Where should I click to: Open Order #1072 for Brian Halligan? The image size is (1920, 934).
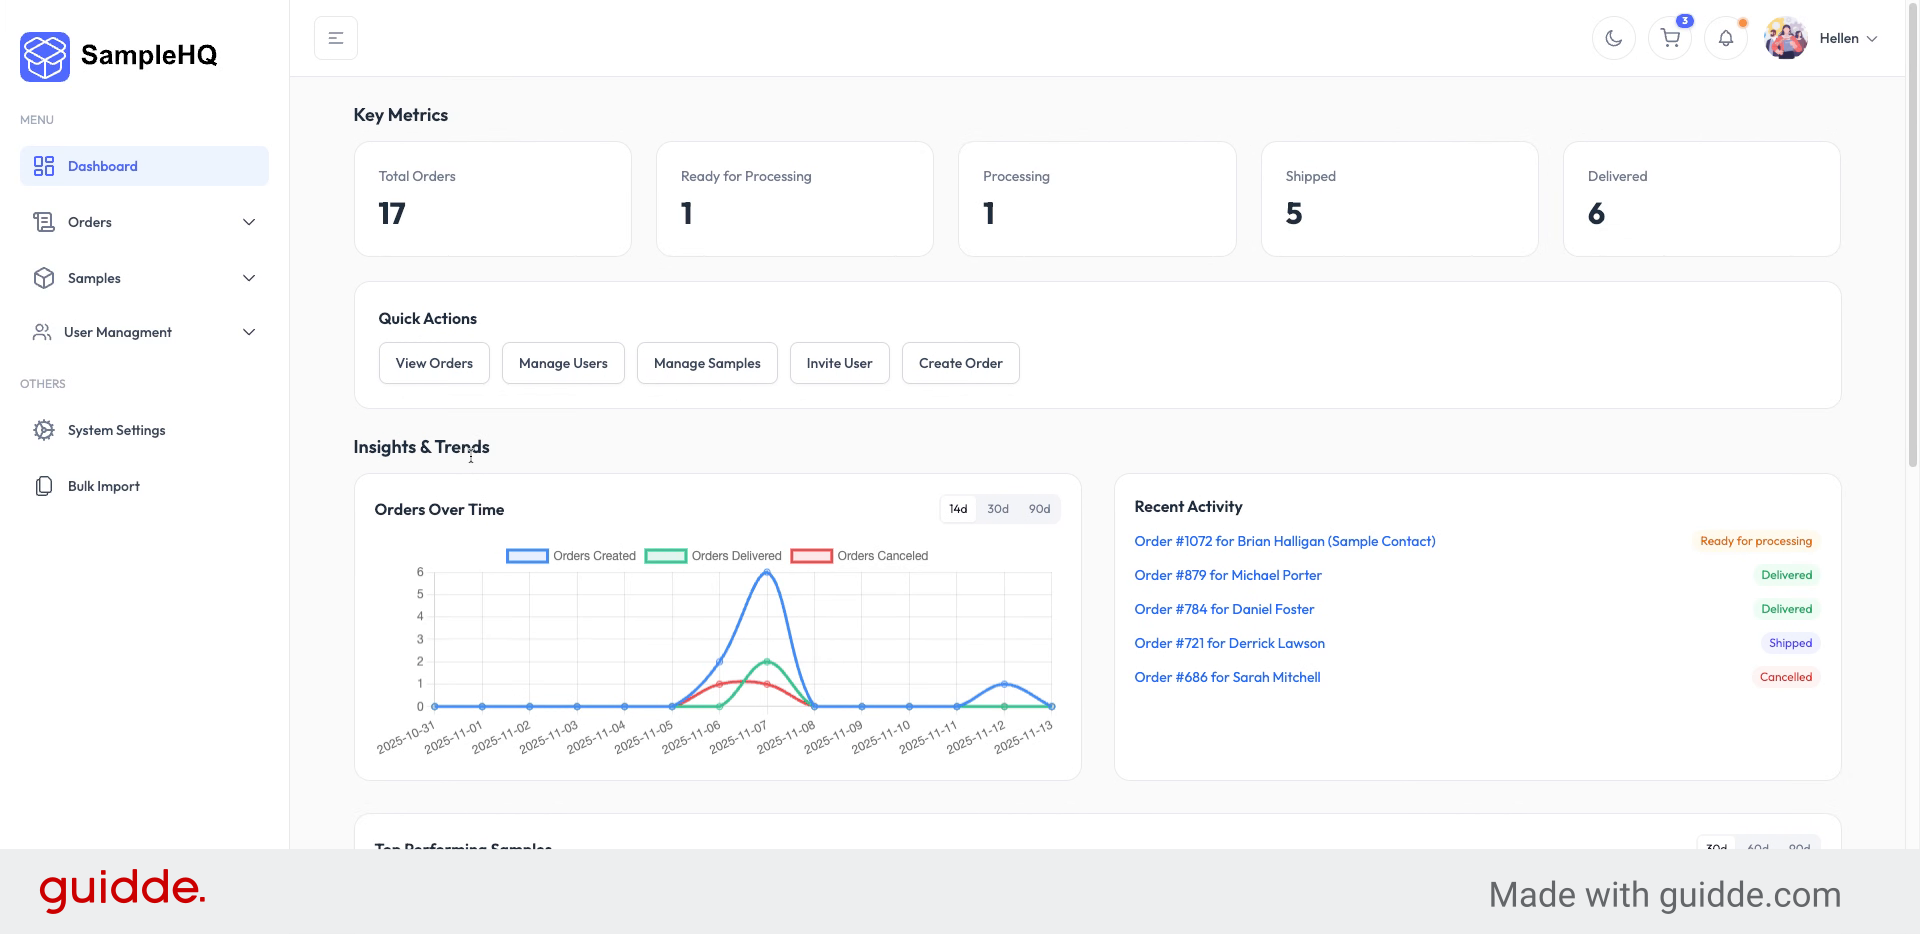point(1285,540)
